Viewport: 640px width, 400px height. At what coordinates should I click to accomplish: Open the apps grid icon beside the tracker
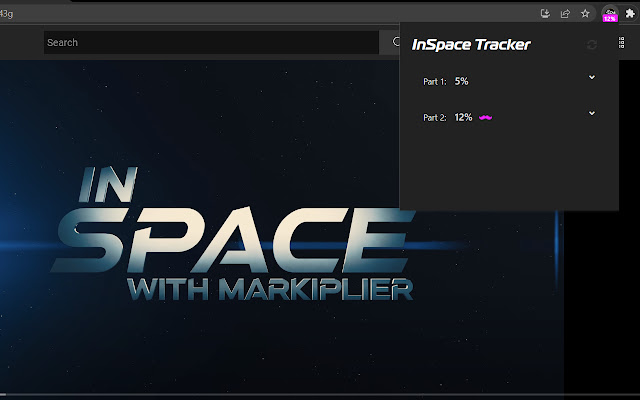coord(622,42)
